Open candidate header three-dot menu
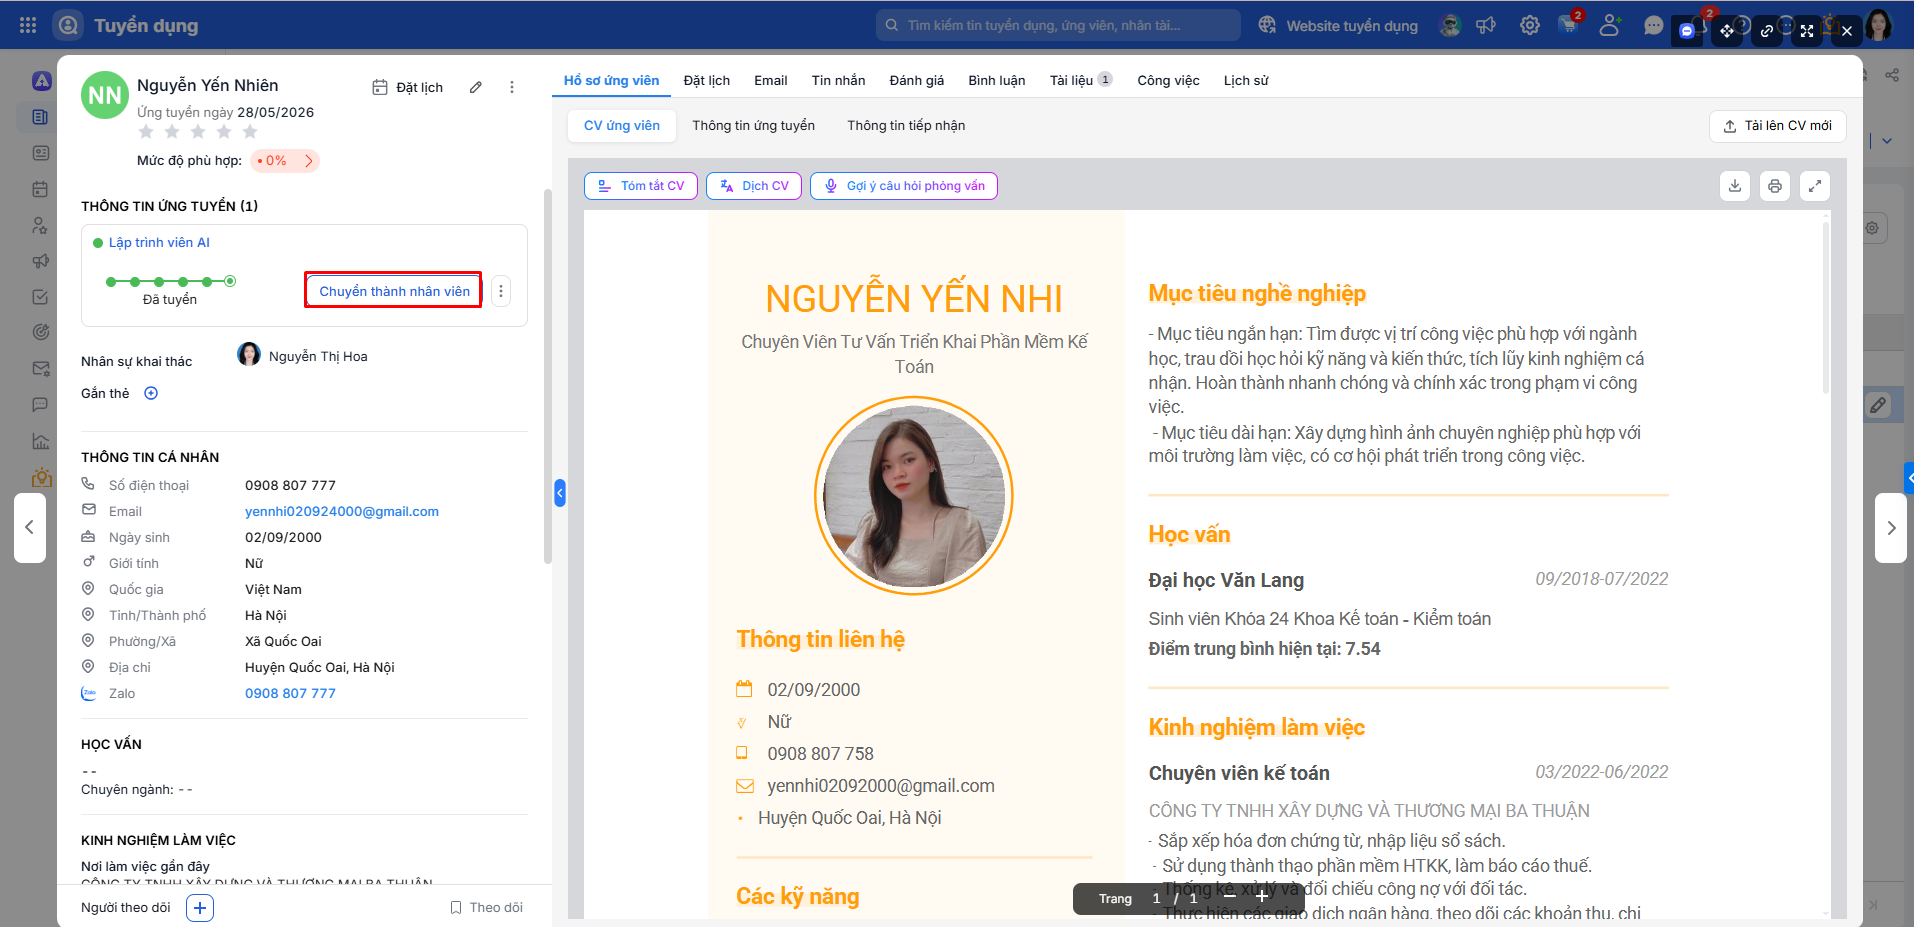Image resolution: width=1914 pixels, height=927 pixels. 512,87
